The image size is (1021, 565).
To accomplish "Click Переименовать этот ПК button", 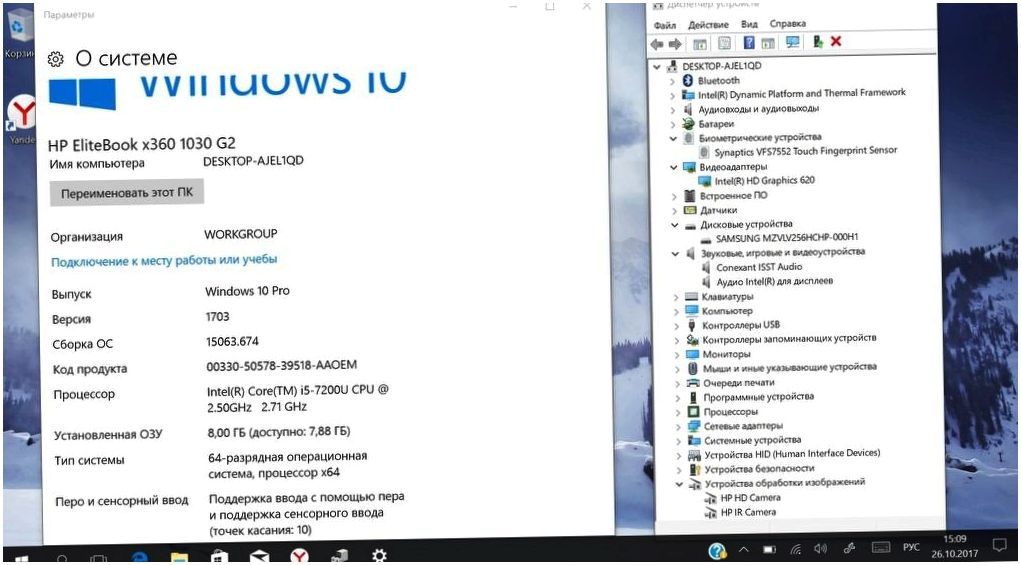I will coord(127,193).
